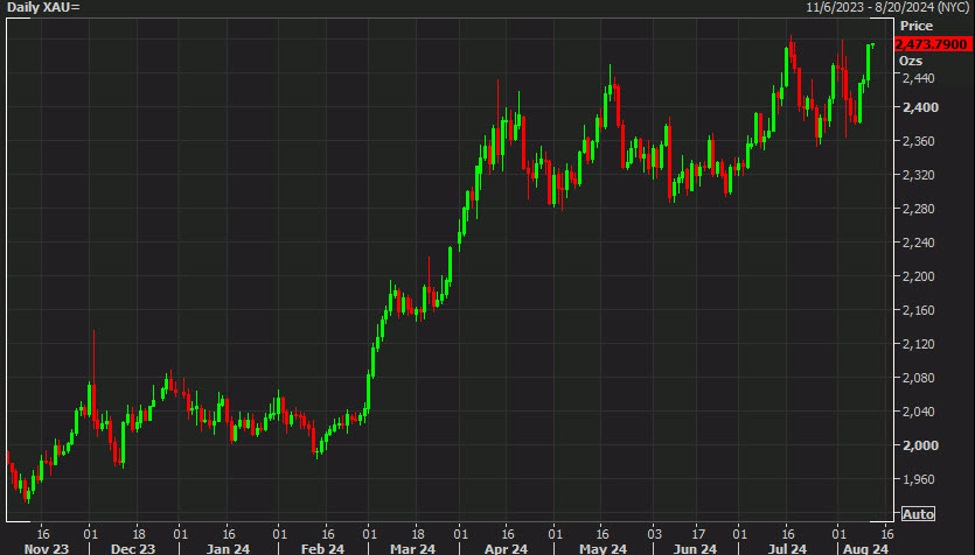Click the 2,000 price axis label
The height and width of the screenshot is (555, 975).
[920, 446]
